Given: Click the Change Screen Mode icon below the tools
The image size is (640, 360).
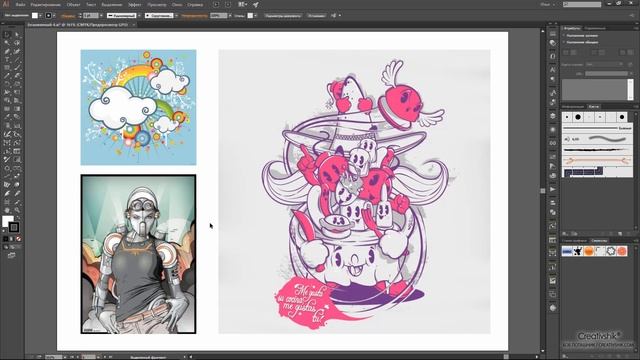Looking at the screenshot, I should coord(11,256).
